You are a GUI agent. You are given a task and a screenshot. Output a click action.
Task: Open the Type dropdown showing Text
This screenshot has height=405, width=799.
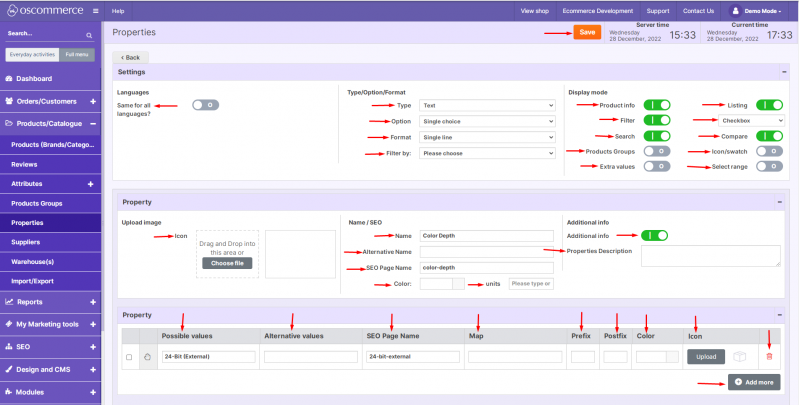[486, 105]
